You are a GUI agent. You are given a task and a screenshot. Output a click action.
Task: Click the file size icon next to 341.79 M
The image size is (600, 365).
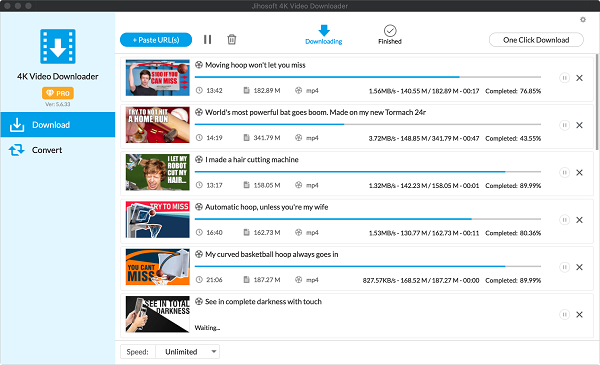click(x=247, y=138)
